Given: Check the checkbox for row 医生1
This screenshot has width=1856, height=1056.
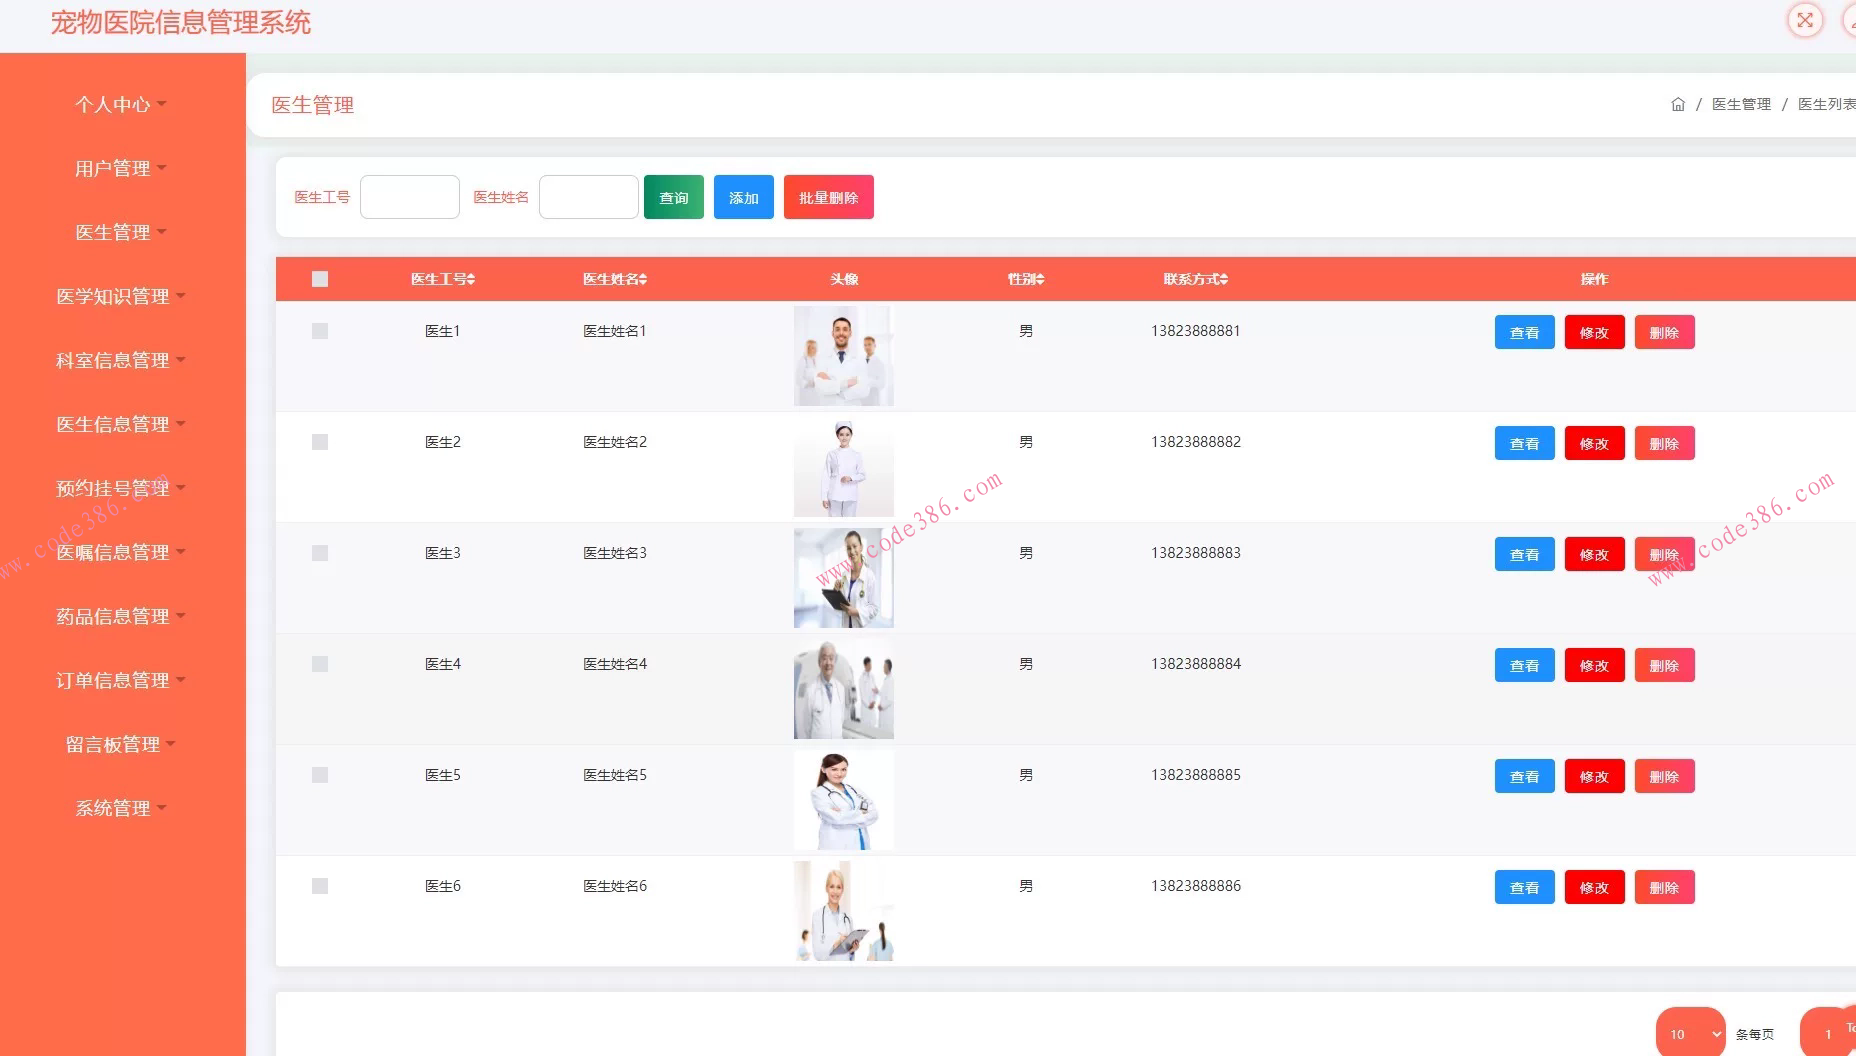Looking at the screenshot, I should [320, 331].
